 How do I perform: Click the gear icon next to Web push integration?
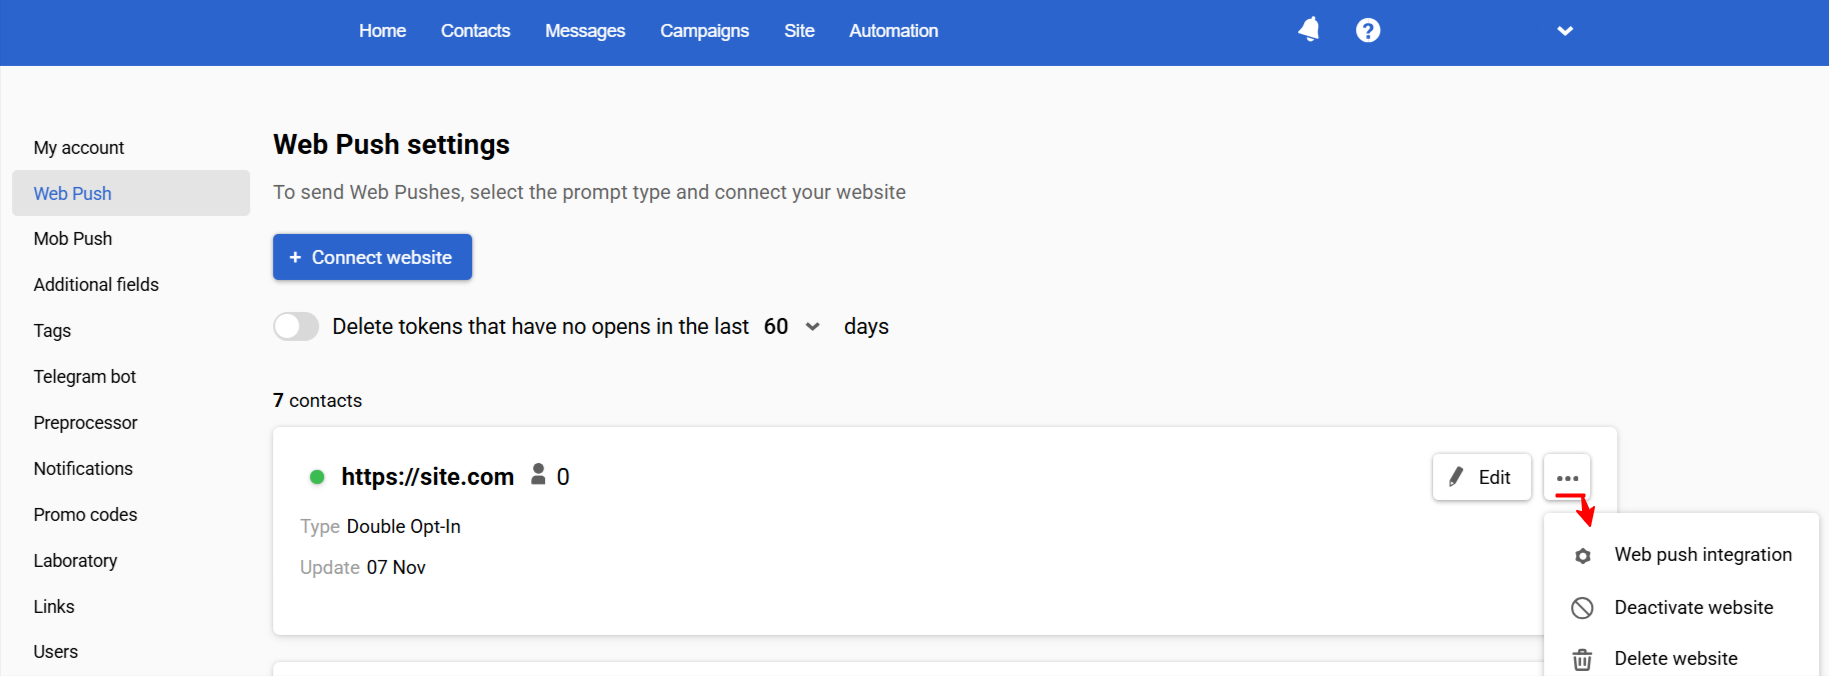coord(1582,555)
